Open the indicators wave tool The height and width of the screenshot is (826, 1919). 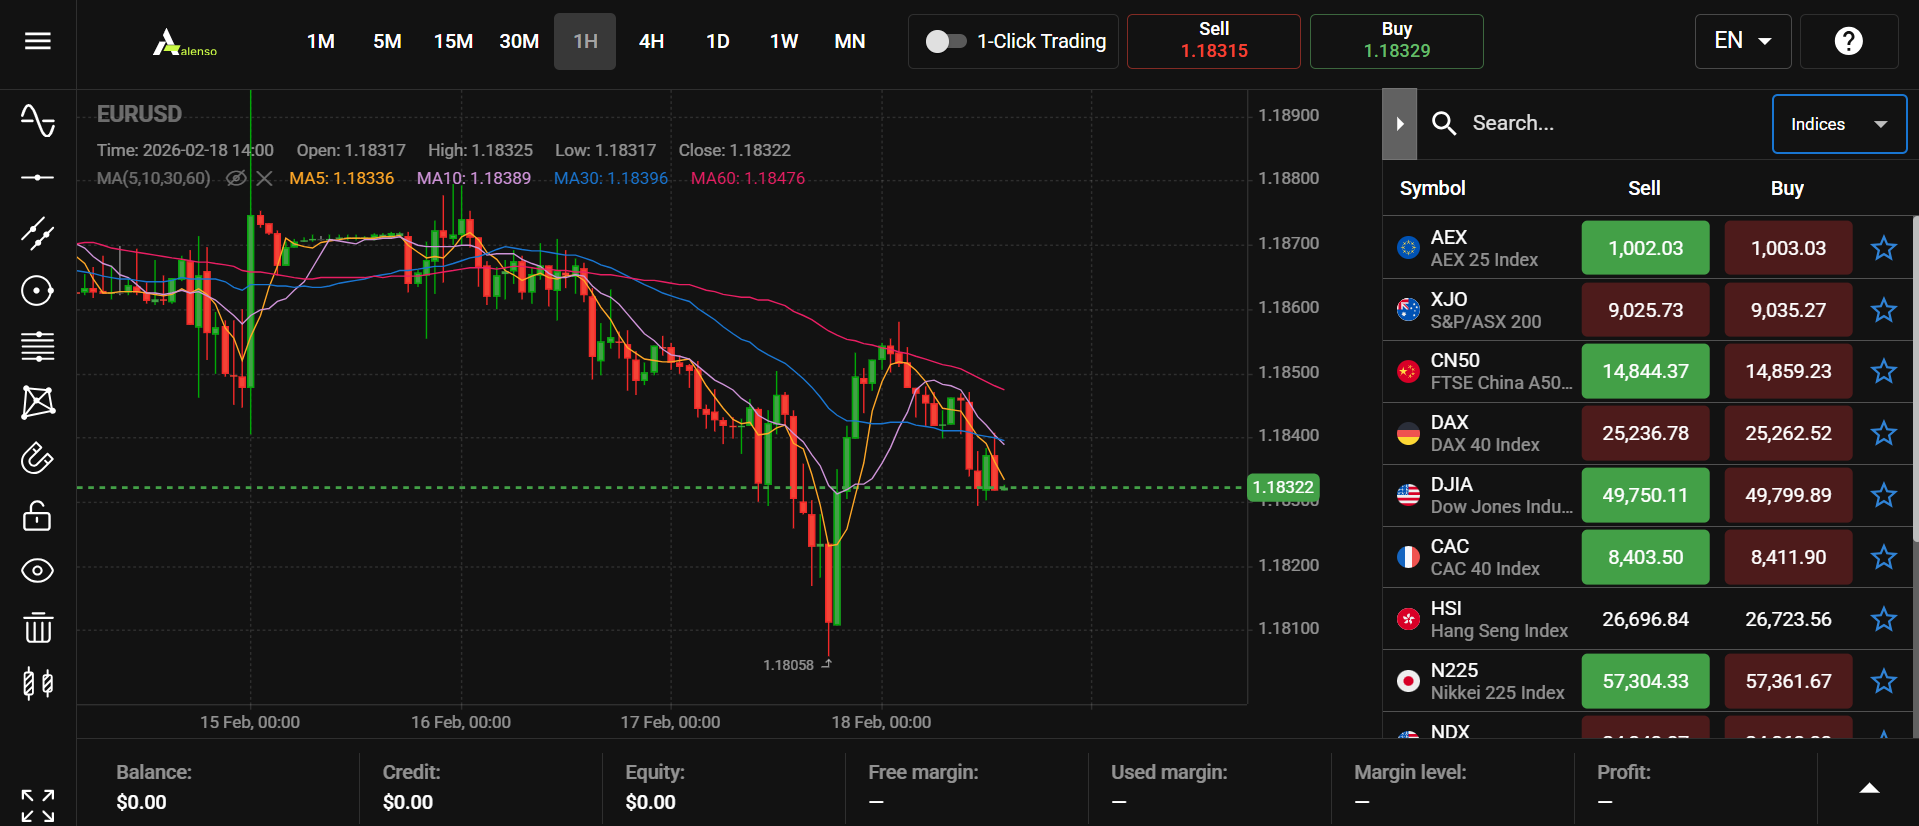[38, 121]
